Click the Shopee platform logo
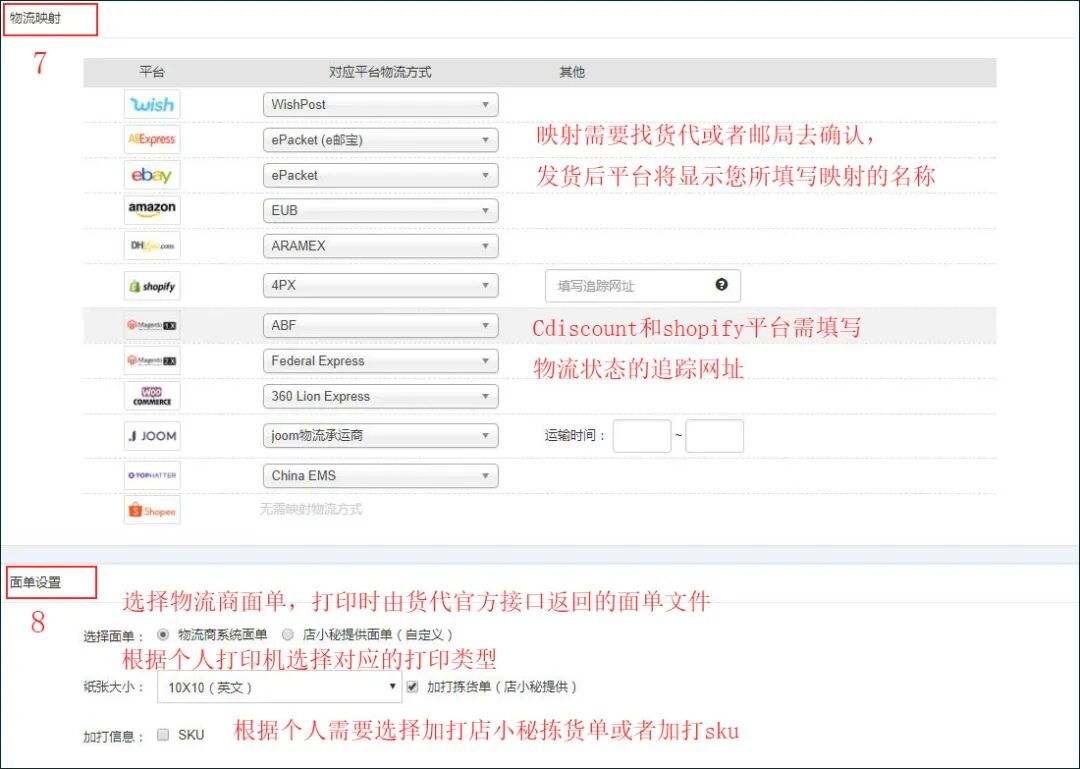Image resolution: width=1080 pixels, height=769 pixels. [151, 510]
